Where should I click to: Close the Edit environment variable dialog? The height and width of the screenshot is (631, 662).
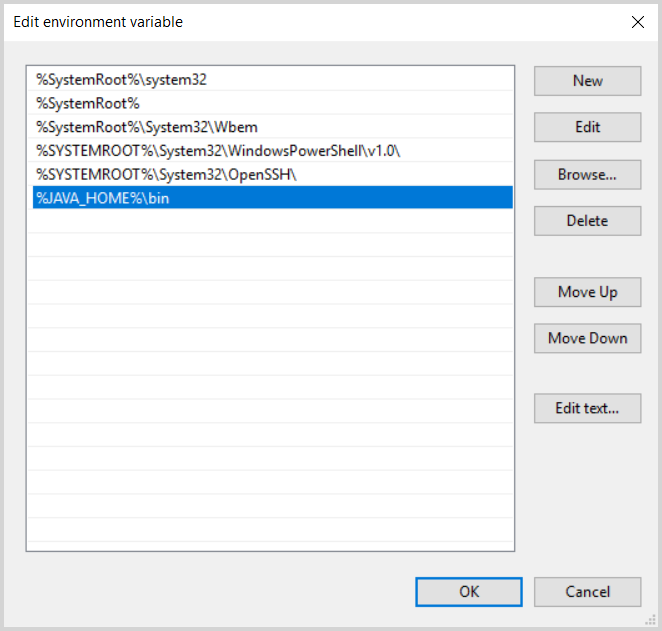[637, 21]
